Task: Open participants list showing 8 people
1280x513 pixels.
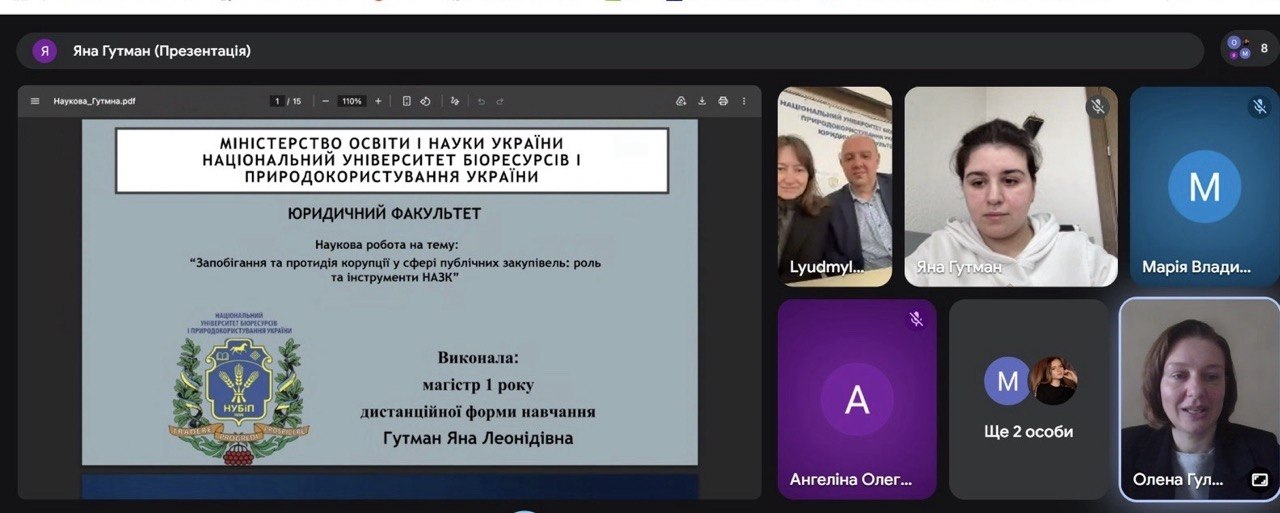Action: [1248, 49]
